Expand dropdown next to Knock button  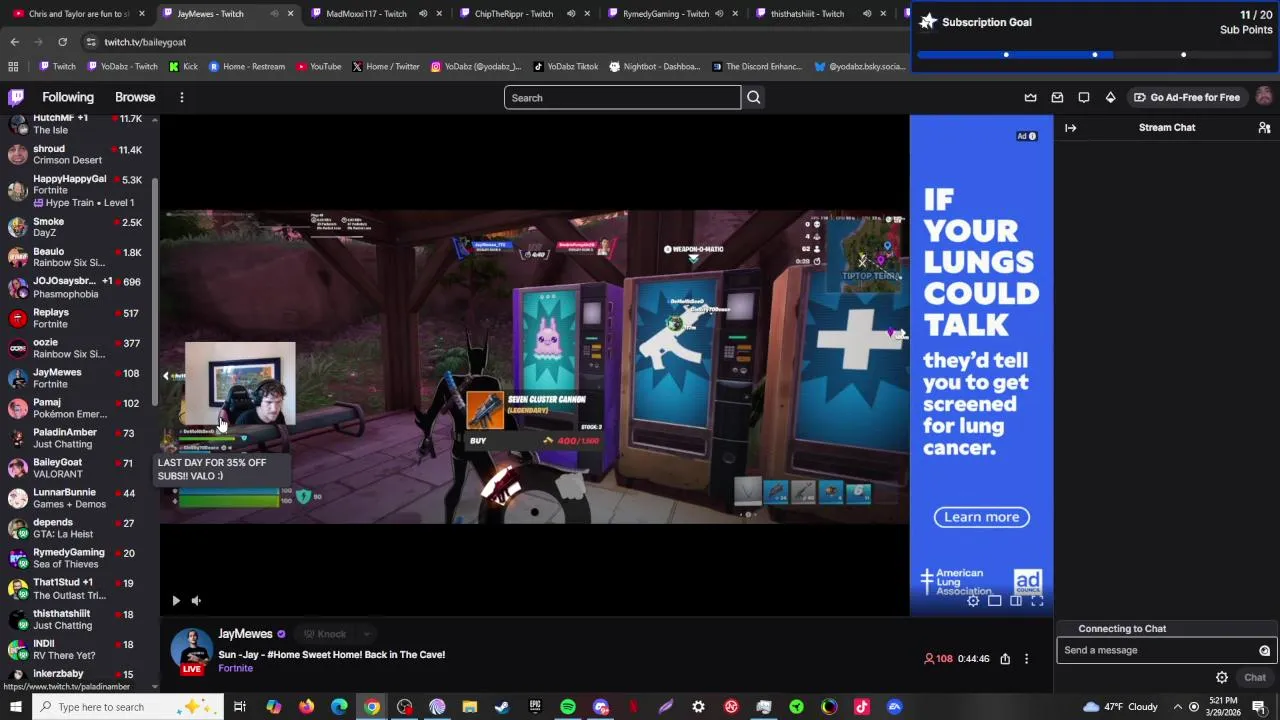[x=367, y=634]
